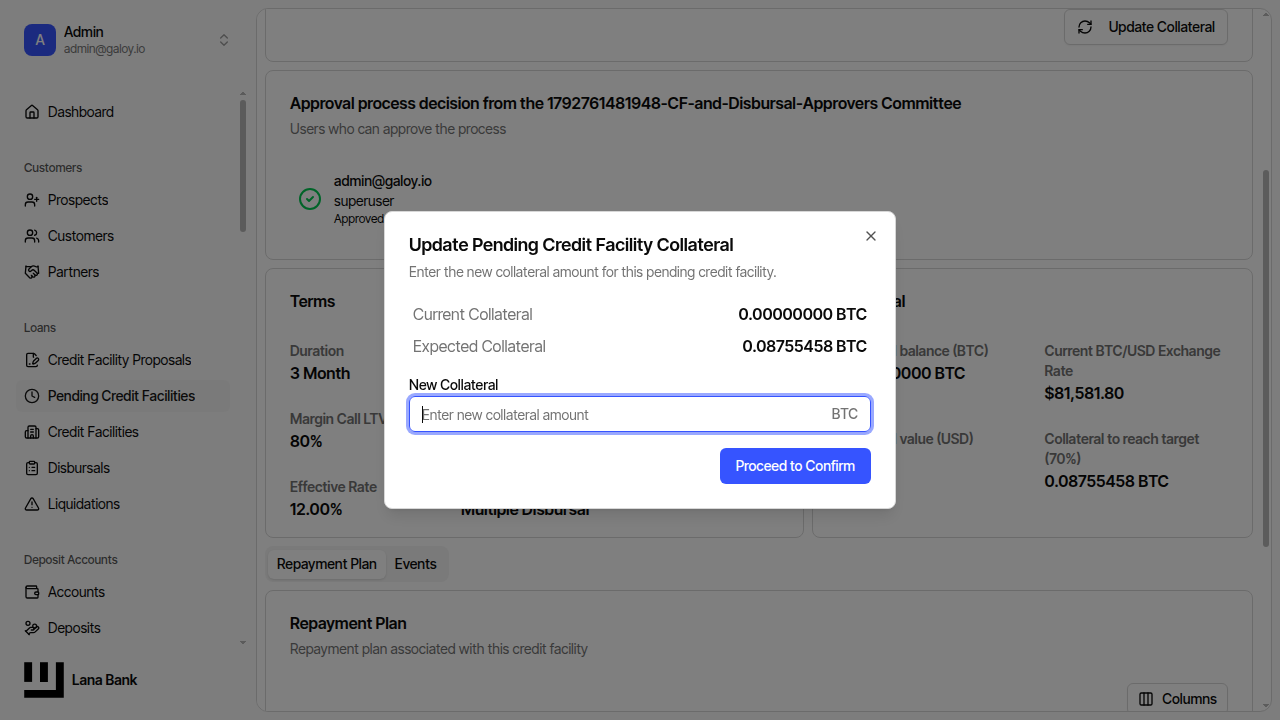The image size is (1280, 720).
Task: Navigate to Disbursals in the sidebar
Action: pyautogui.click(x=124, y=468)
